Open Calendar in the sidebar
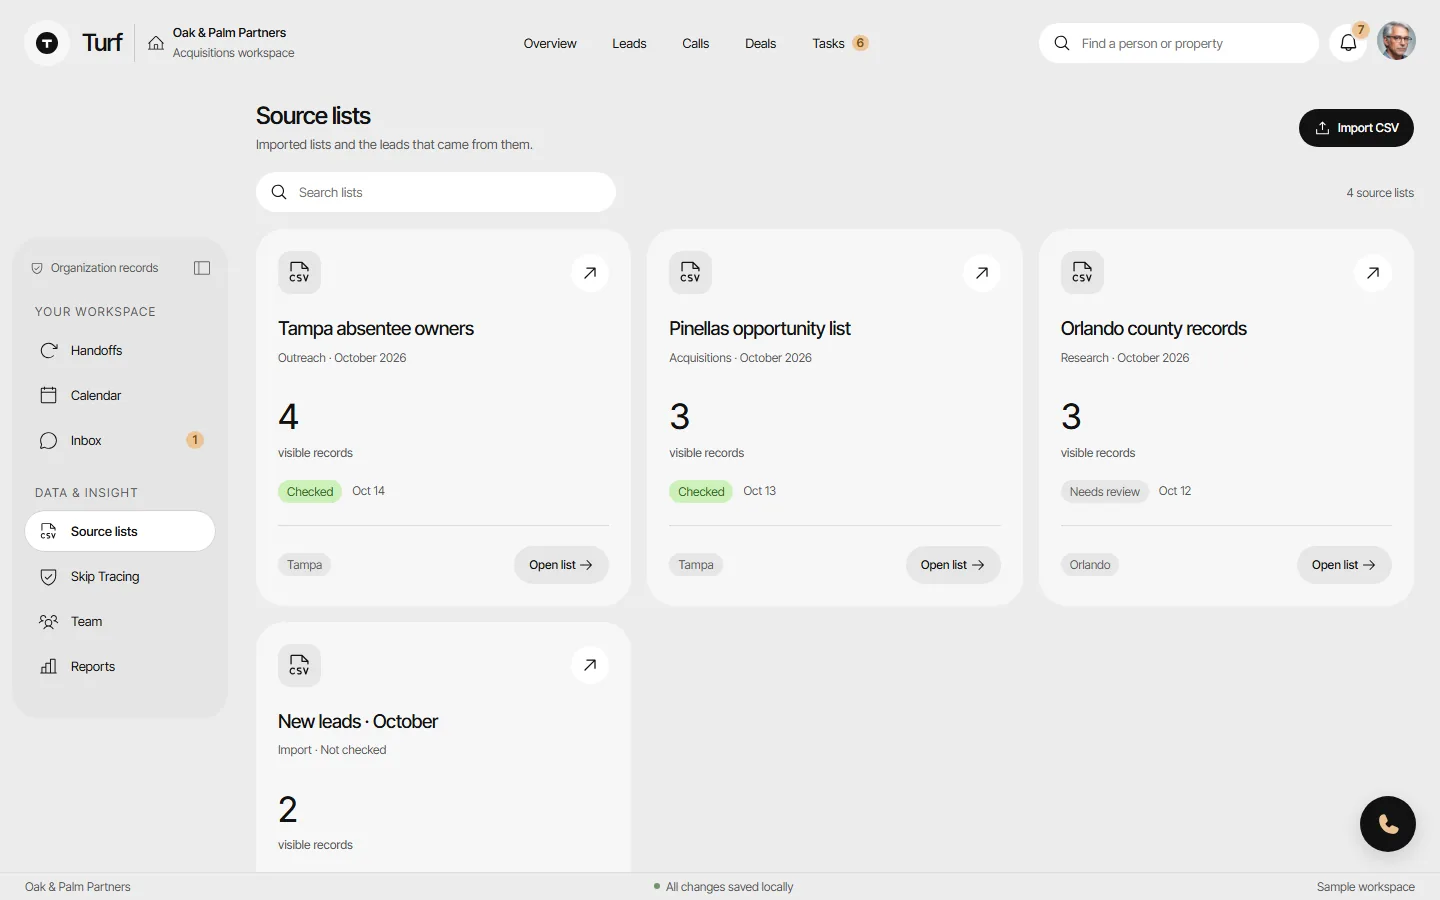 120,396
